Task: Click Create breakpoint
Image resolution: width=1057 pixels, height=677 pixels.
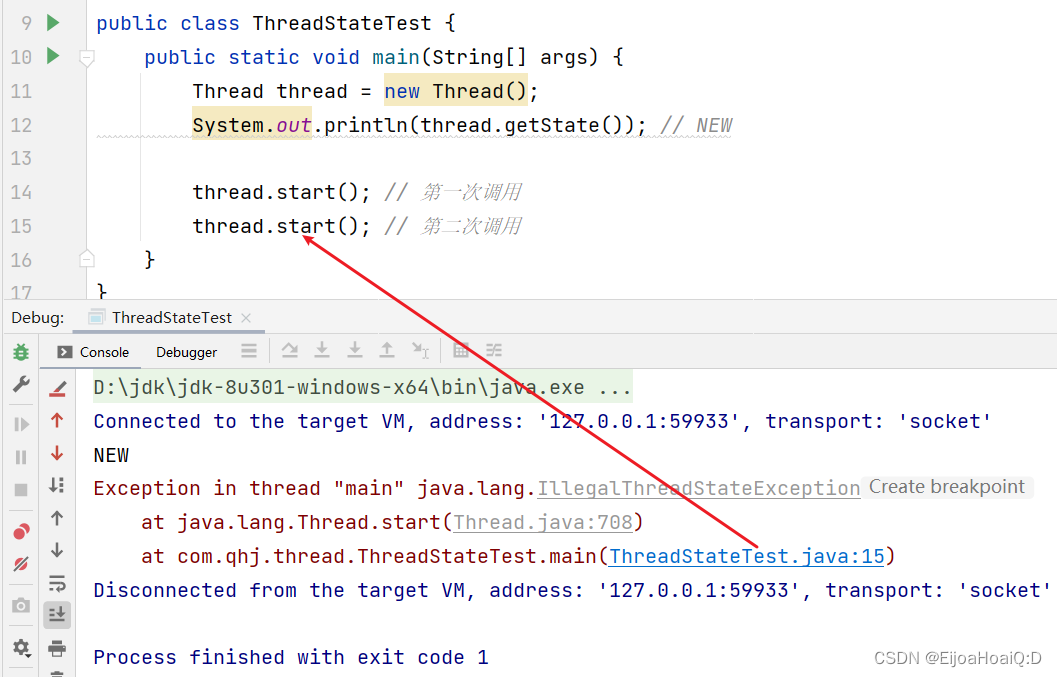Action: point(946,487)
